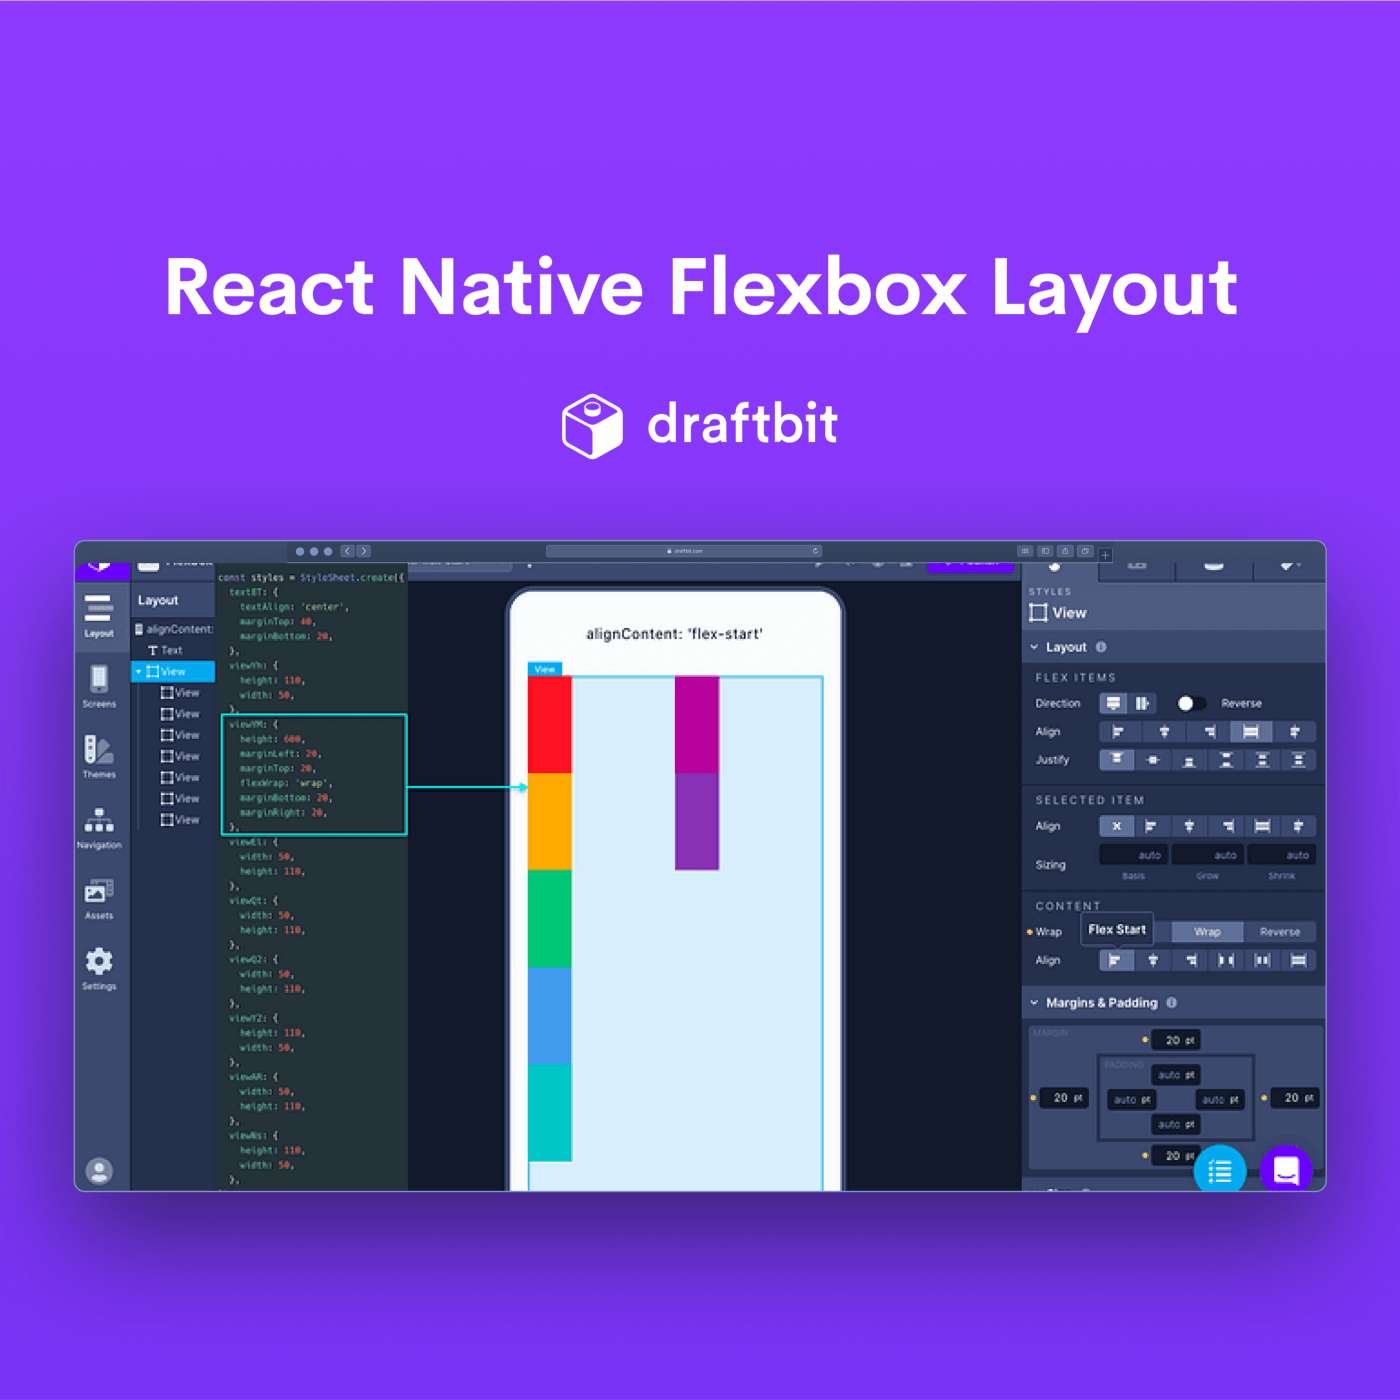Switch to the Layout sidebar tab
1400x1400 pixels.
click(x=99, y=612)
